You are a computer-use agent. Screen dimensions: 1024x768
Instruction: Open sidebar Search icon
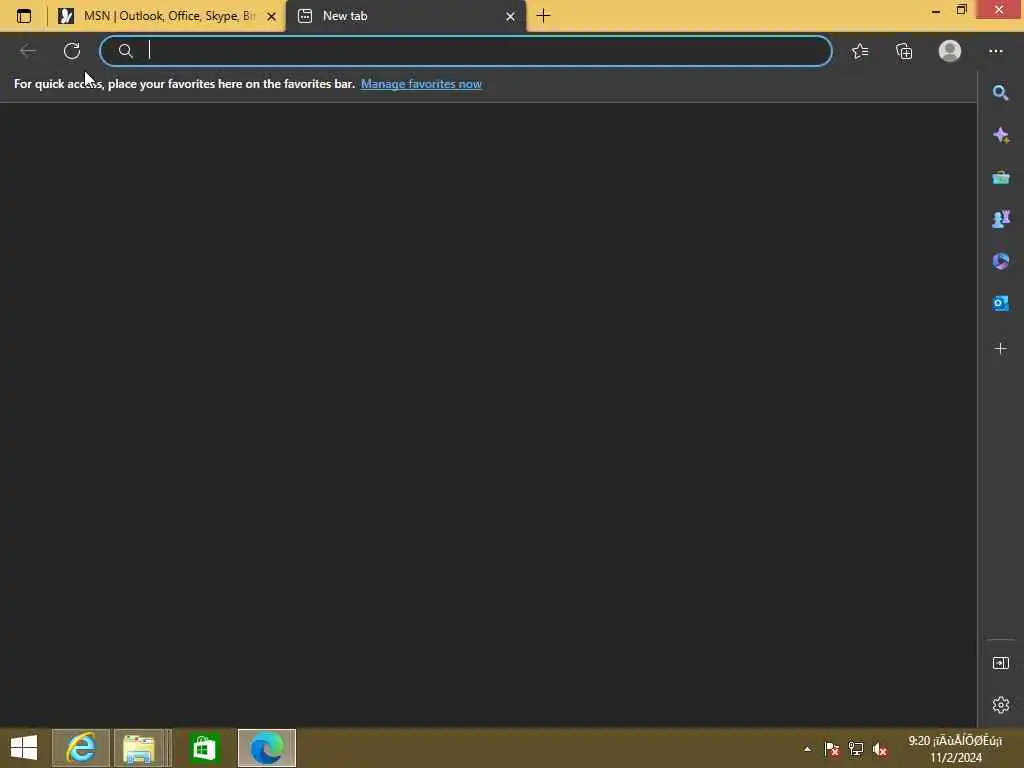(1000, 93)
